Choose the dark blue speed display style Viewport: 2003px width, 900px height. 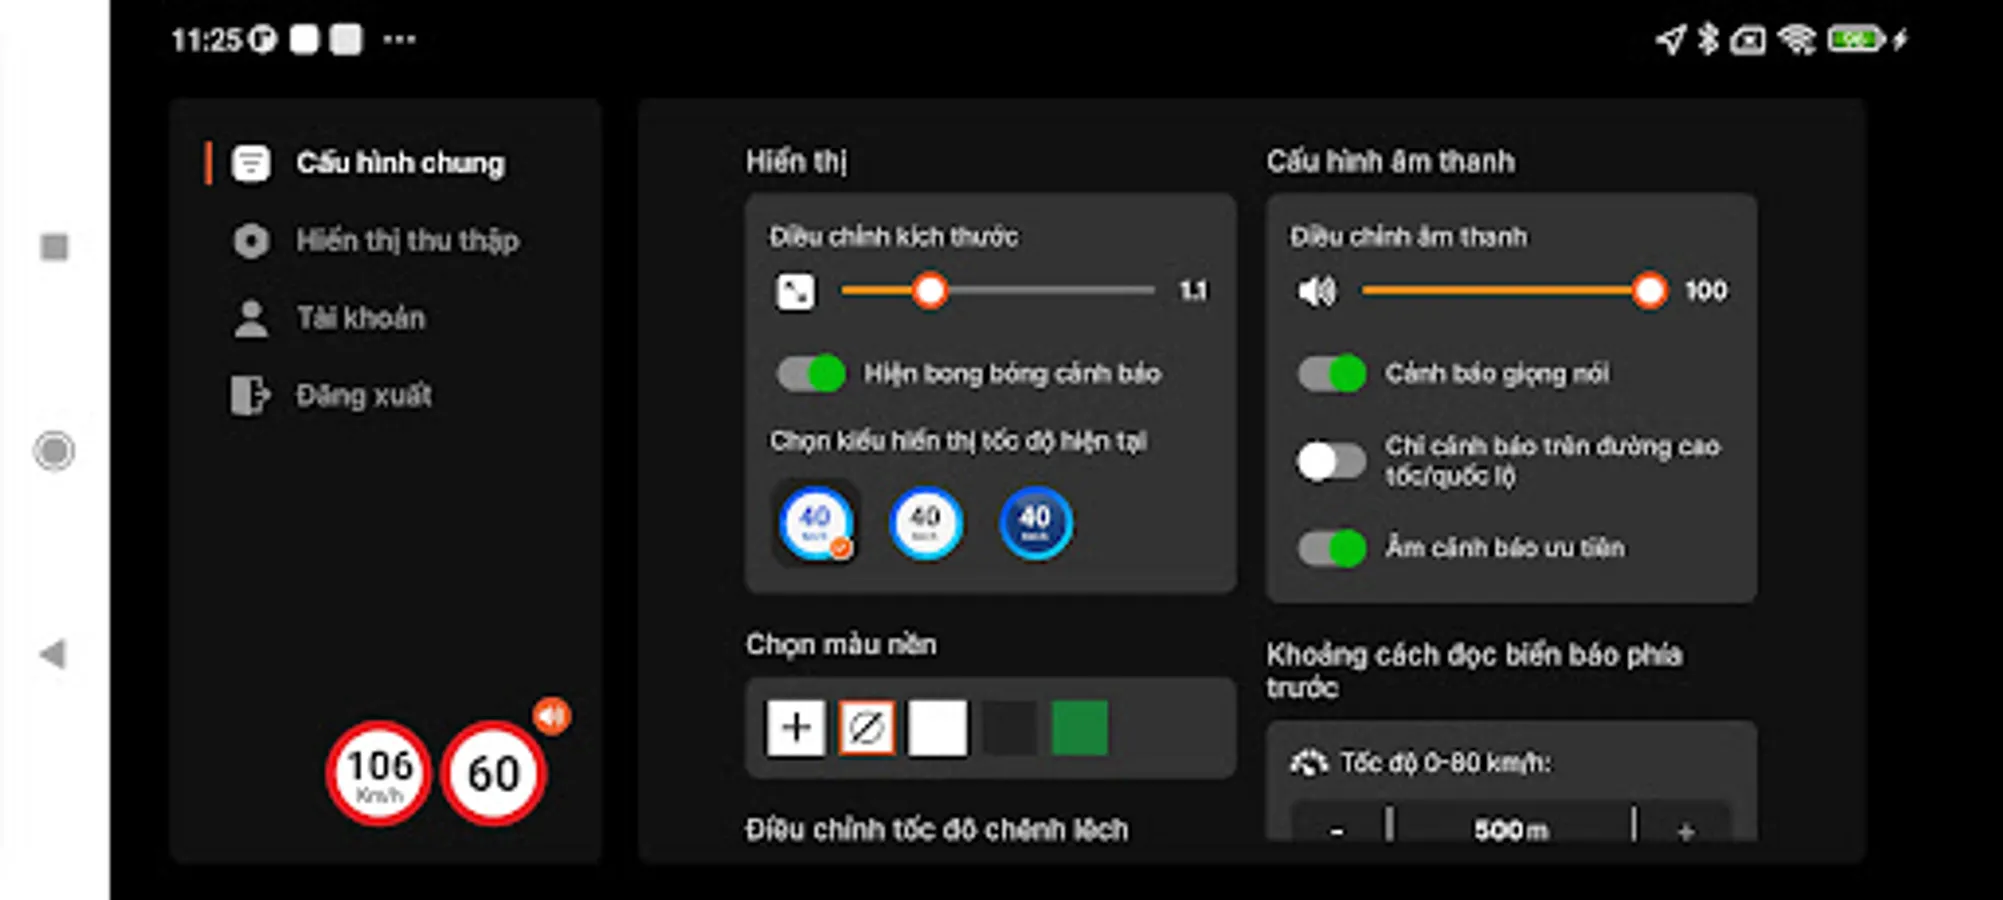pyautogui.click(x=1036, y=520)
